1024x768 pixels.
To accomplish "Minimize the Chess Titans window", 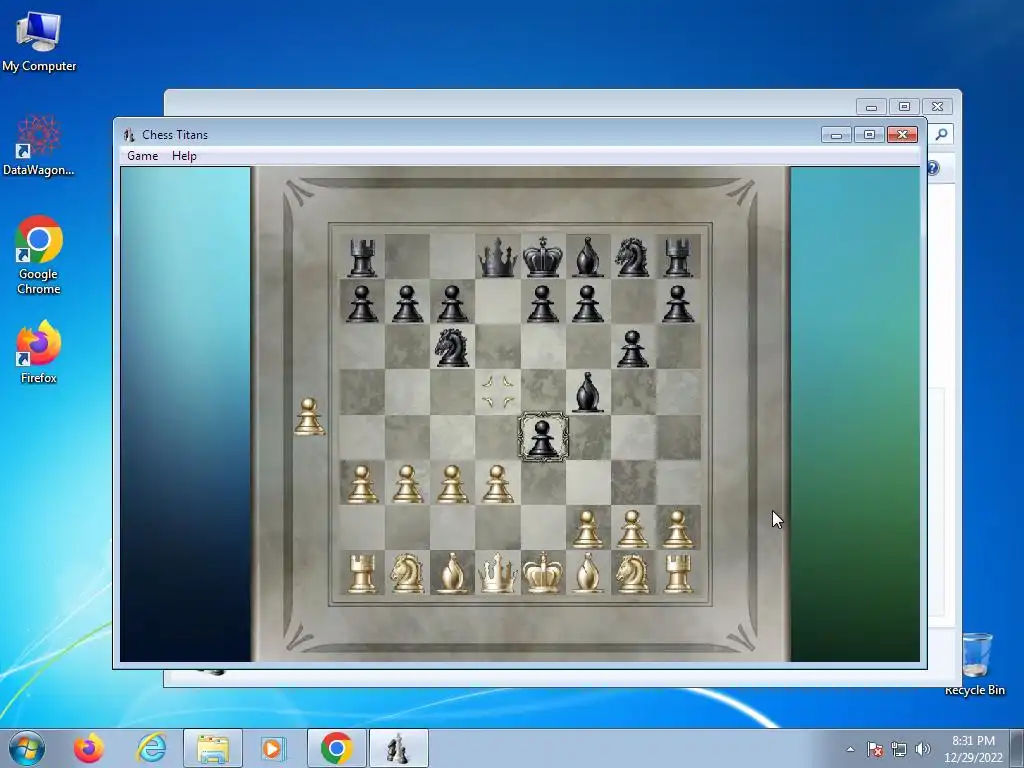I will [837, 135].
